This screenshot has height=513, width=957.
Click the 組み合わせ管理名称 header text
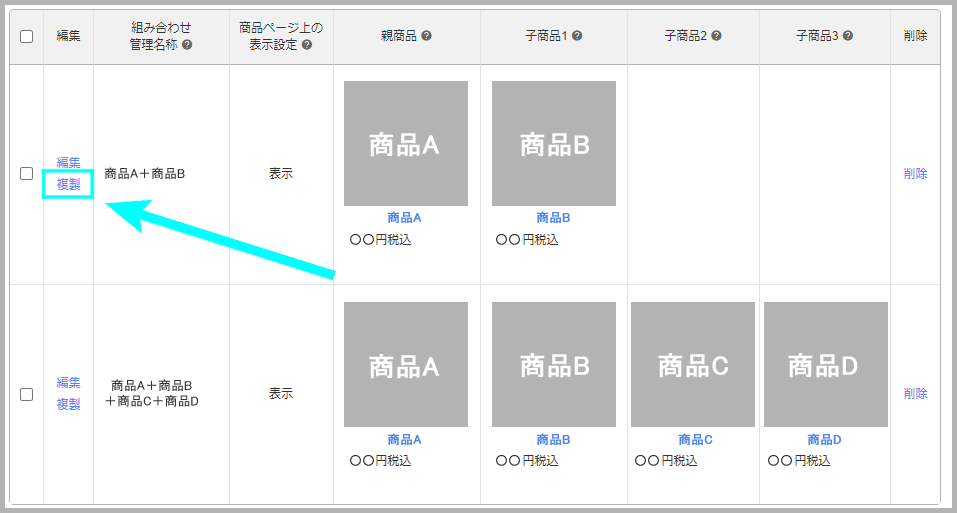[161, 36]
